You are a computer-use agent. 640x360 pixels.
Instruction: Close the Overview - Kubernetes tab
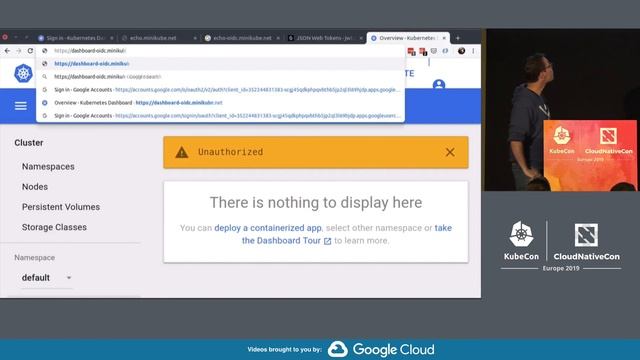[x=444, y=38]
